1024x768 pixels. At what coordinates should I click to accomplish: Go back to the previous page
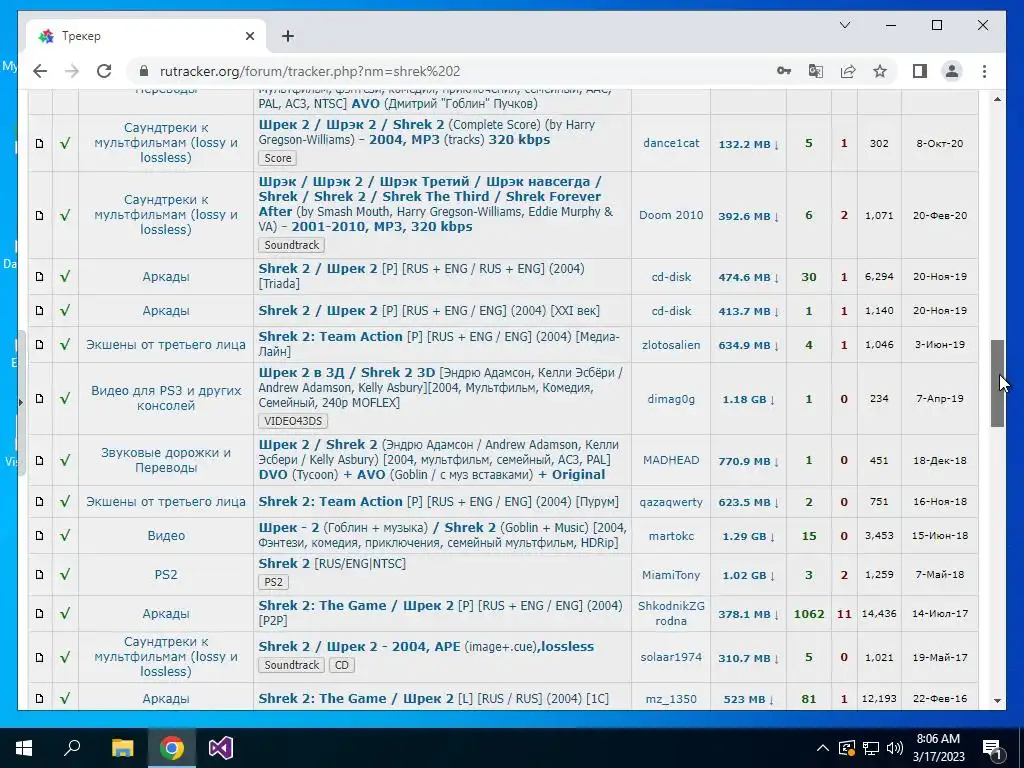click(x=40, y=71)
